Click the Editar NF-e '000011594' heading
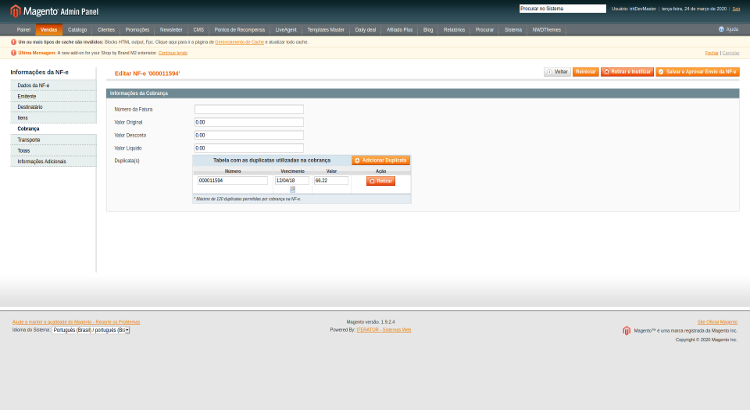The width and height of the screenshot is (750, 410). (147, 73)
